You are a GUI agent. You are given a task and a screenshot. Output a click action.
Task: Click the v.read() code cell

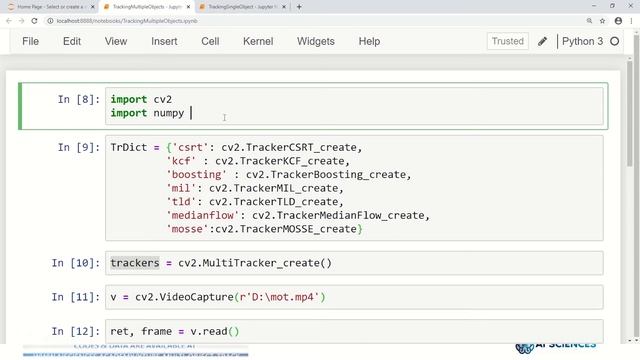tap(354, 331)
